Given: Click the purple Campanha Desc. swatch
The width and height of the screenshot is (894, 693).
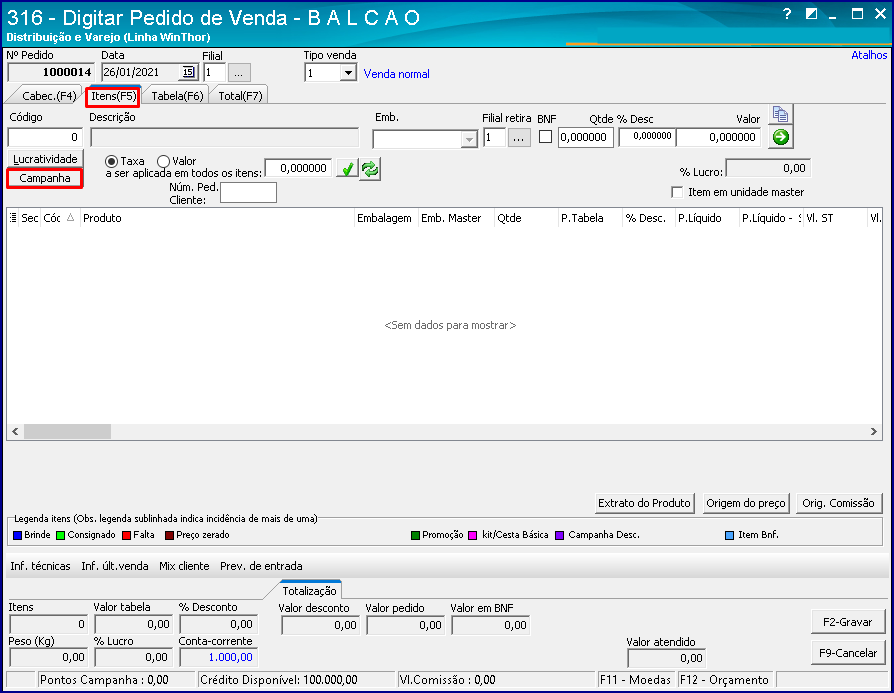Looking at the screenshot, I should coord(560,536).
